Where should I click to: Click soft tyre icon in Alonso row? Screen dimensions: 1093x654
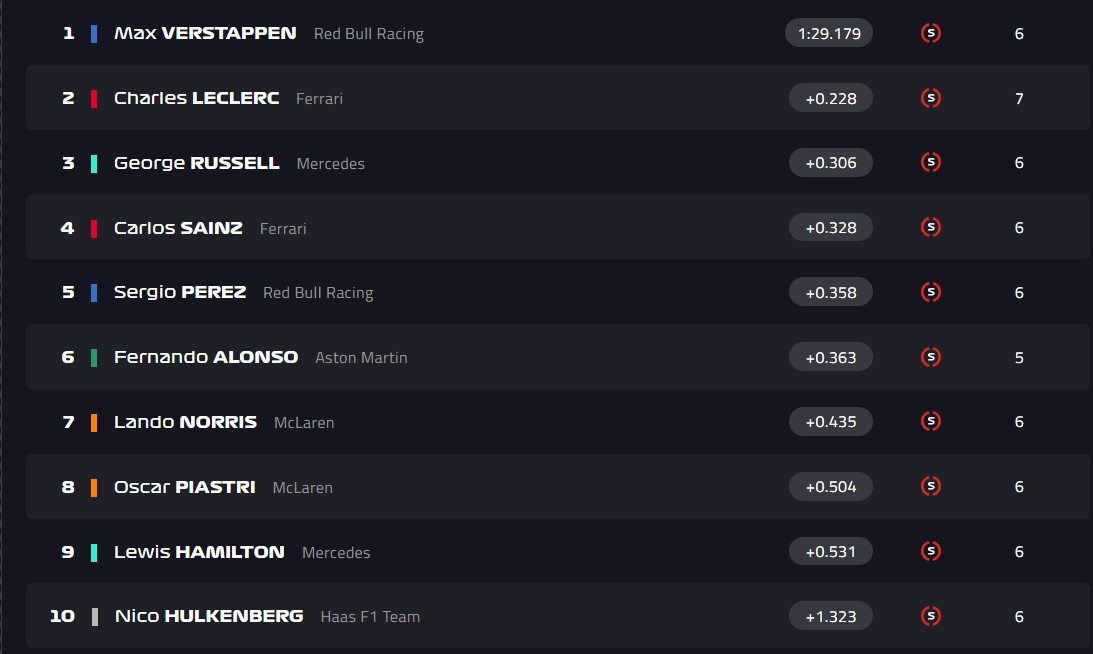(931, 357)
